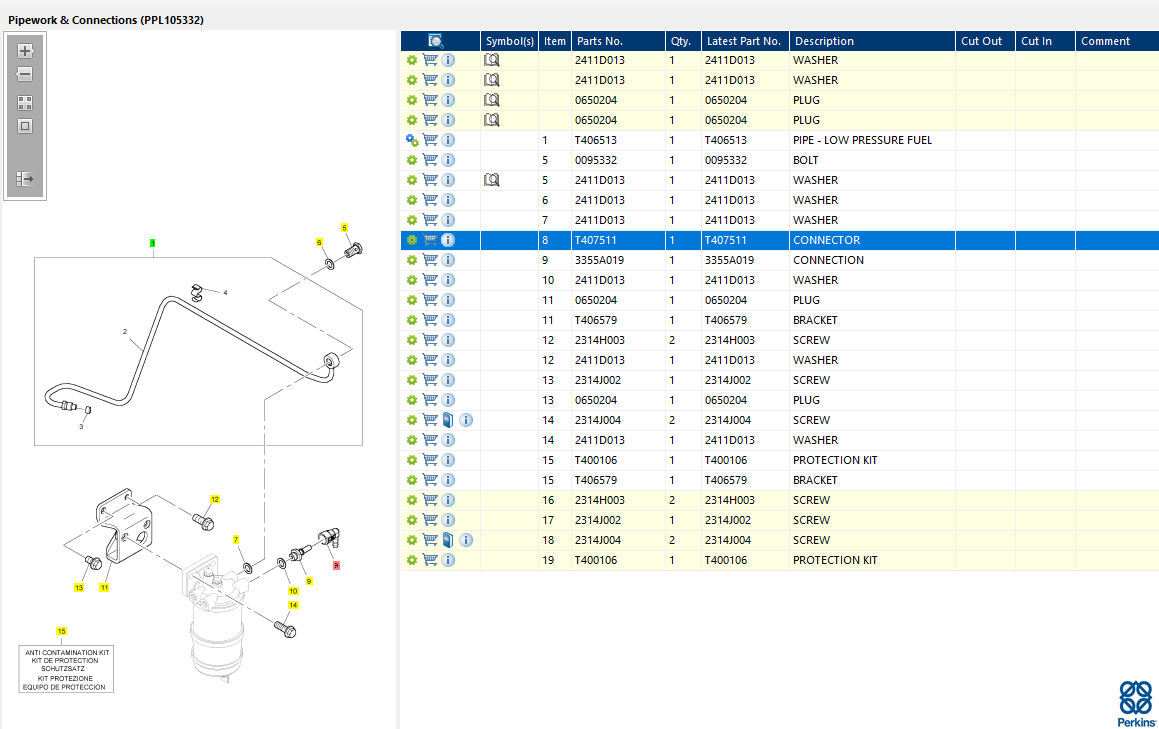The width and height of the screenshot is (1159, 729).
Task: Click the Cut In column header
Action: point(1044,41)
